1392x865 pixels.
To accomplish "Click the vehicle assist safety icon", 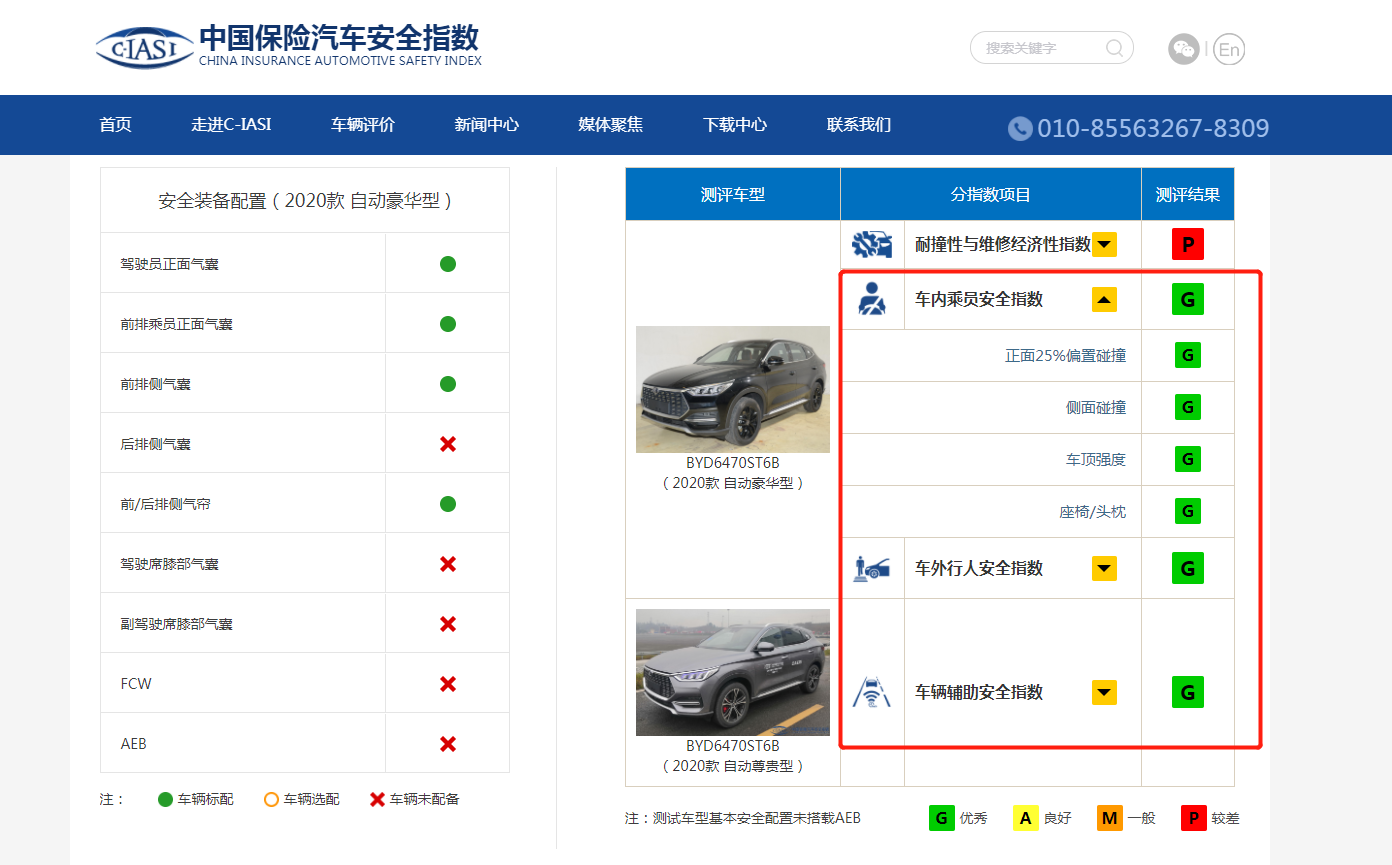I will click(x=872, y=692).
